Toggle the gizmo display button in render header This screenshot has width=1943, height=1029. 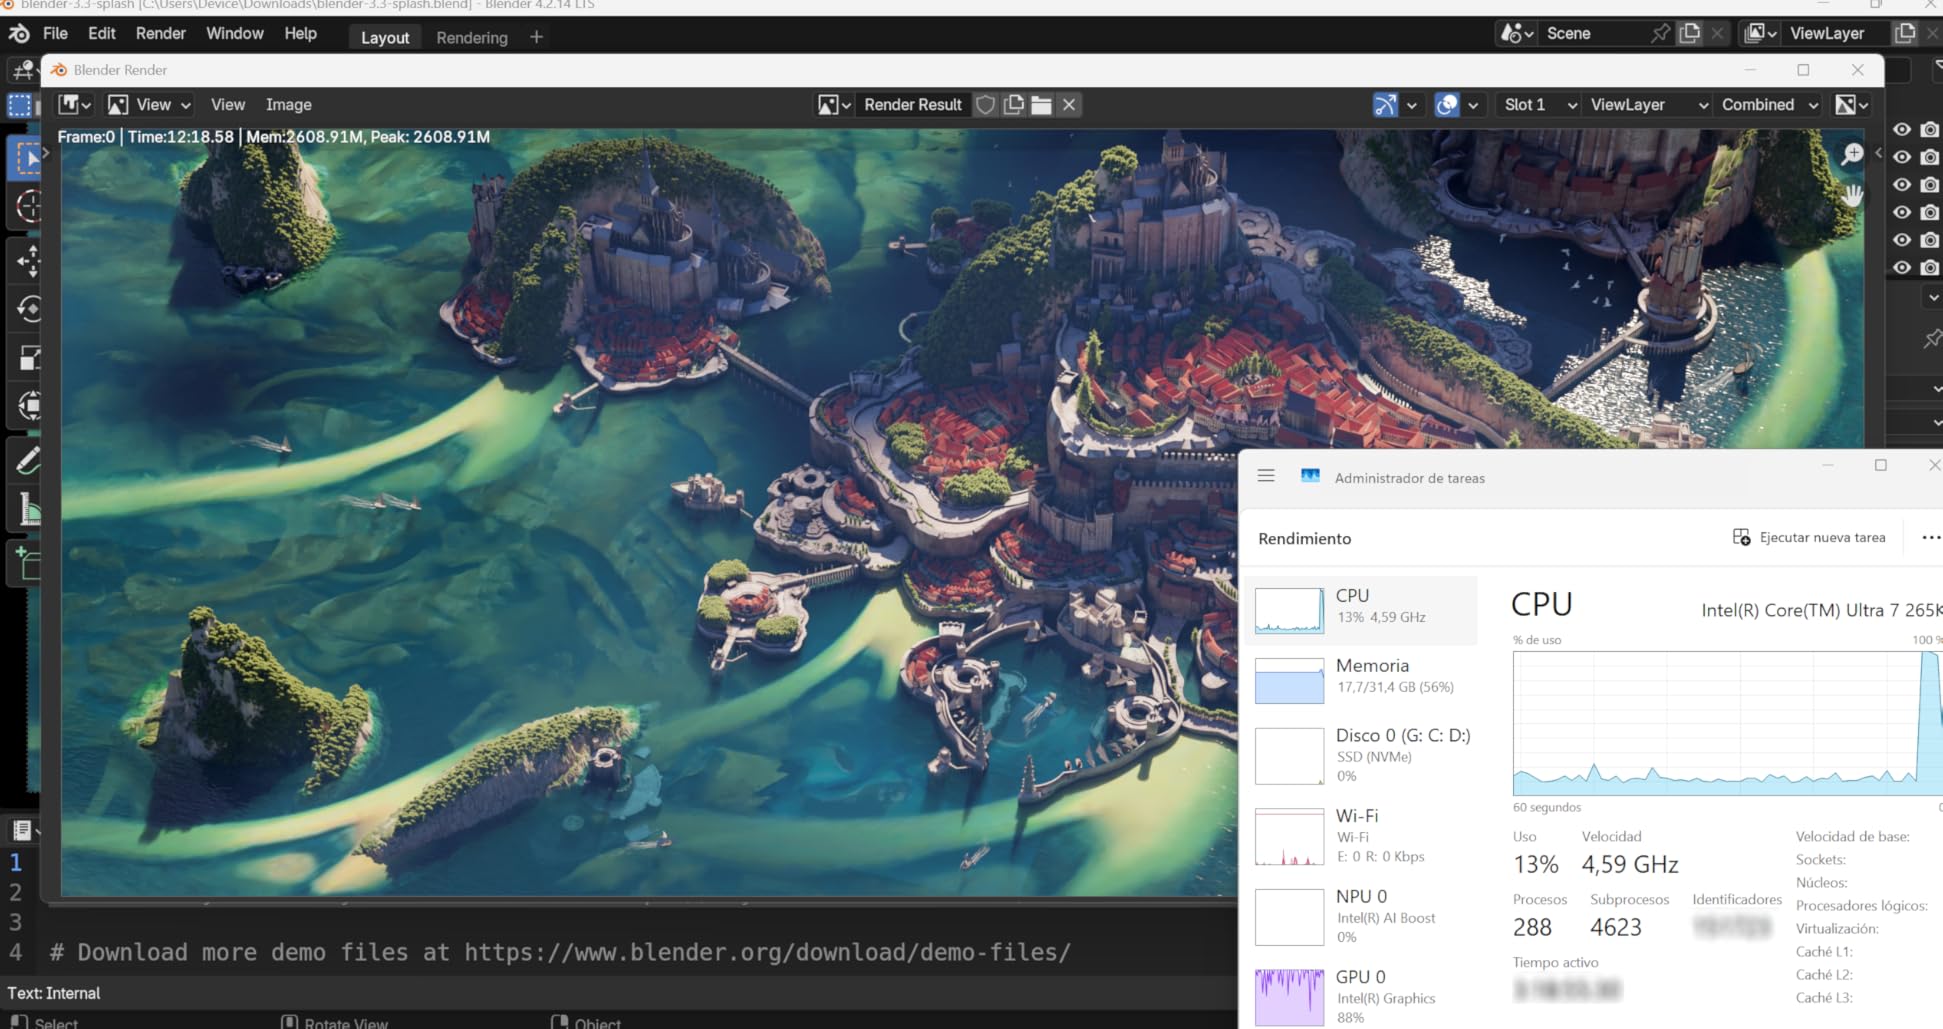click(x=1385, y=105)
